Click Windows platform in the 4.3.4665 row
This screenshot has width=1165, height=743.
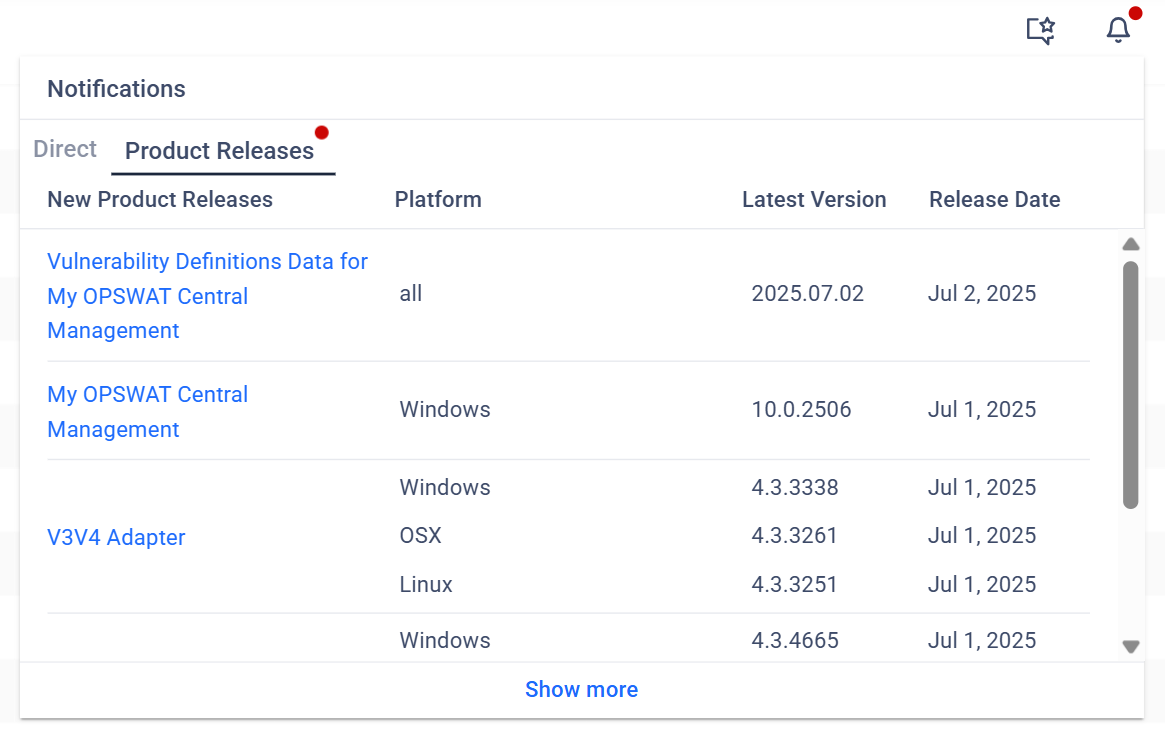[x=445, y=640]
